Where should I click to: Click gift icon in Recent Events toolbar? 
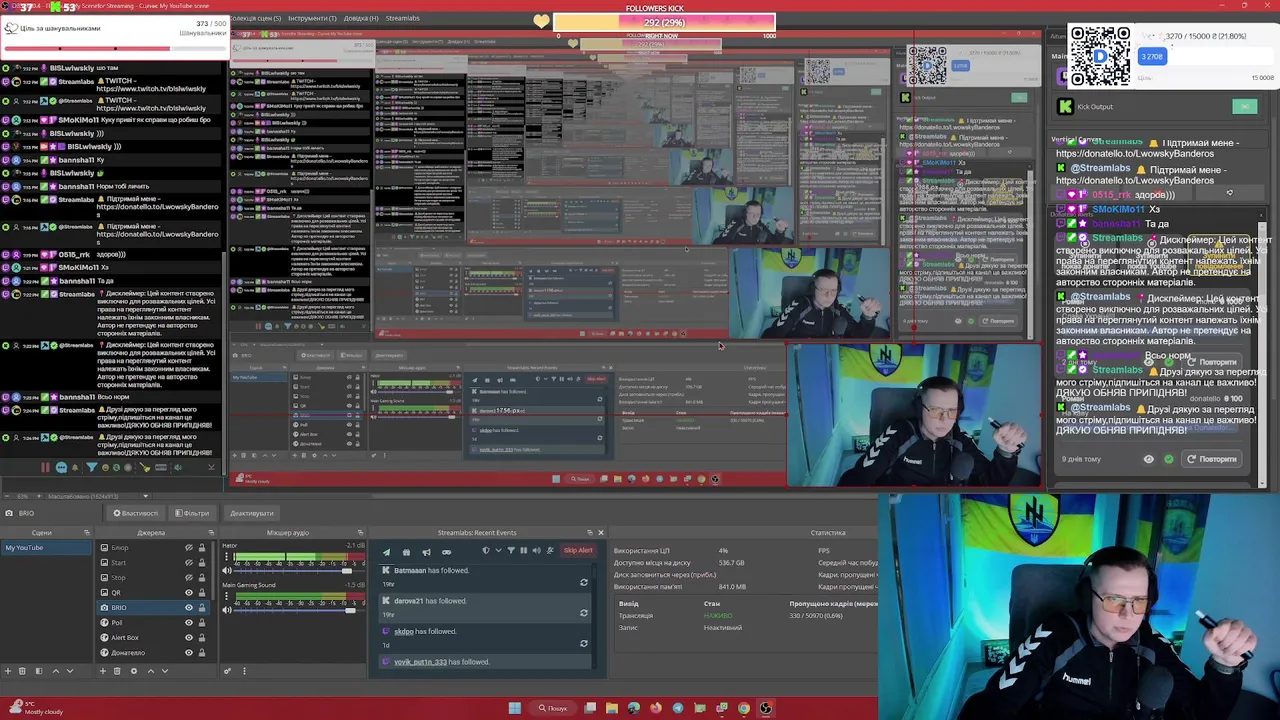(406, 551)
